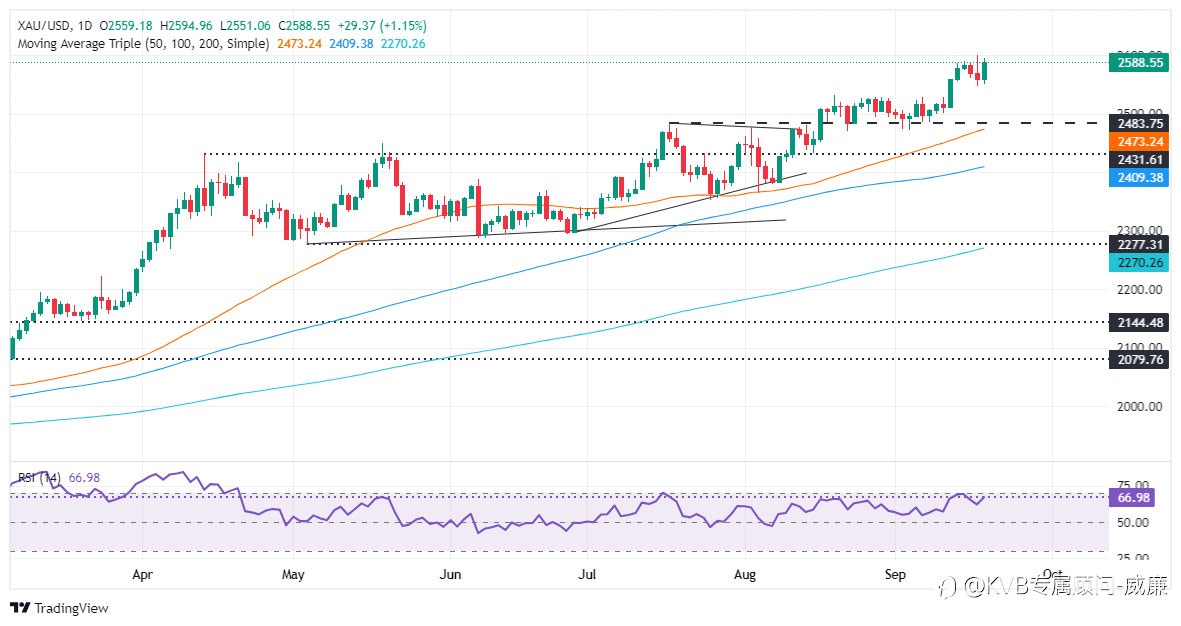The image size is (1181, 626).
Task: Click the RSI value tag 66.98
Action: pos(1133,498)
